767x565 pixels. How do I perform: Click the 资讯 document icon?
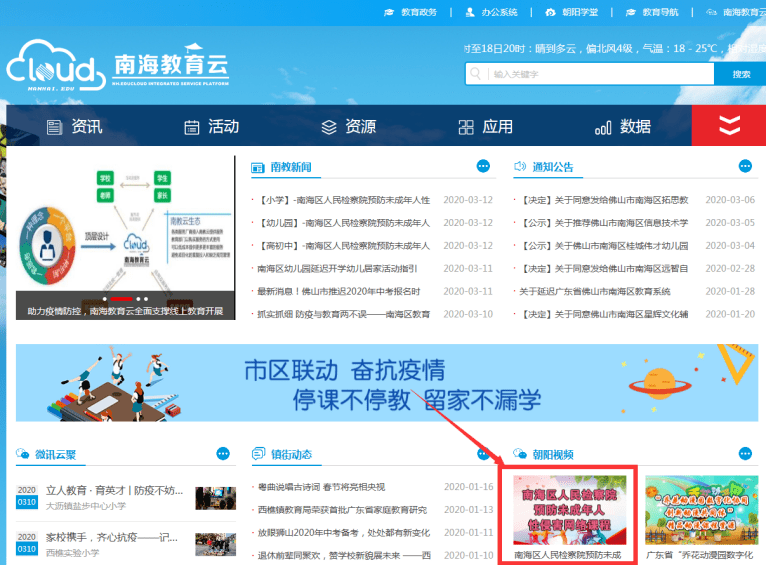[54, 127]
